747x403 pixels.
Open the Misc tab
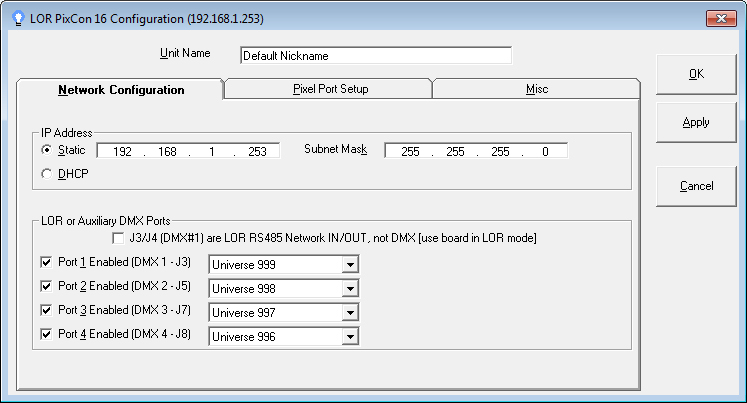(536, 89)
